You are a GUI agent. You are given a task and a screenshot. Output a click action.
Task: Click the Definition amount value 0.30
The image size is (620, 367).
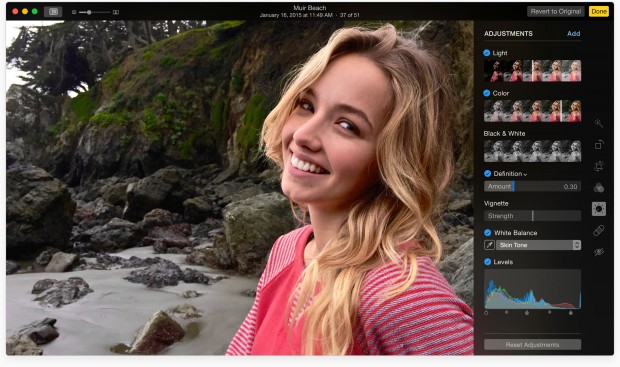click(571, 187)
